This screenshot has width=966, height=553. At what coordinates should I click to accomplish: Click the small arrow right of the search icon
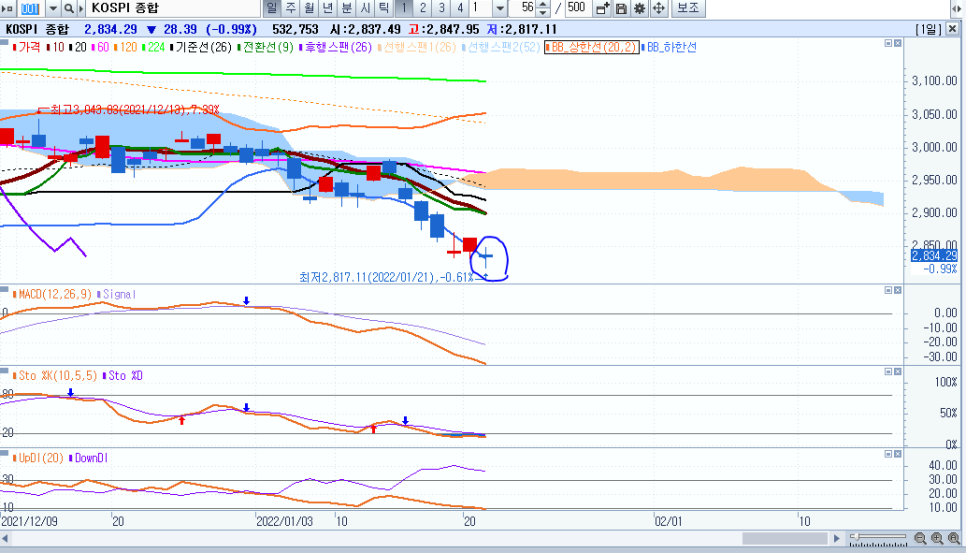point(81,9)
